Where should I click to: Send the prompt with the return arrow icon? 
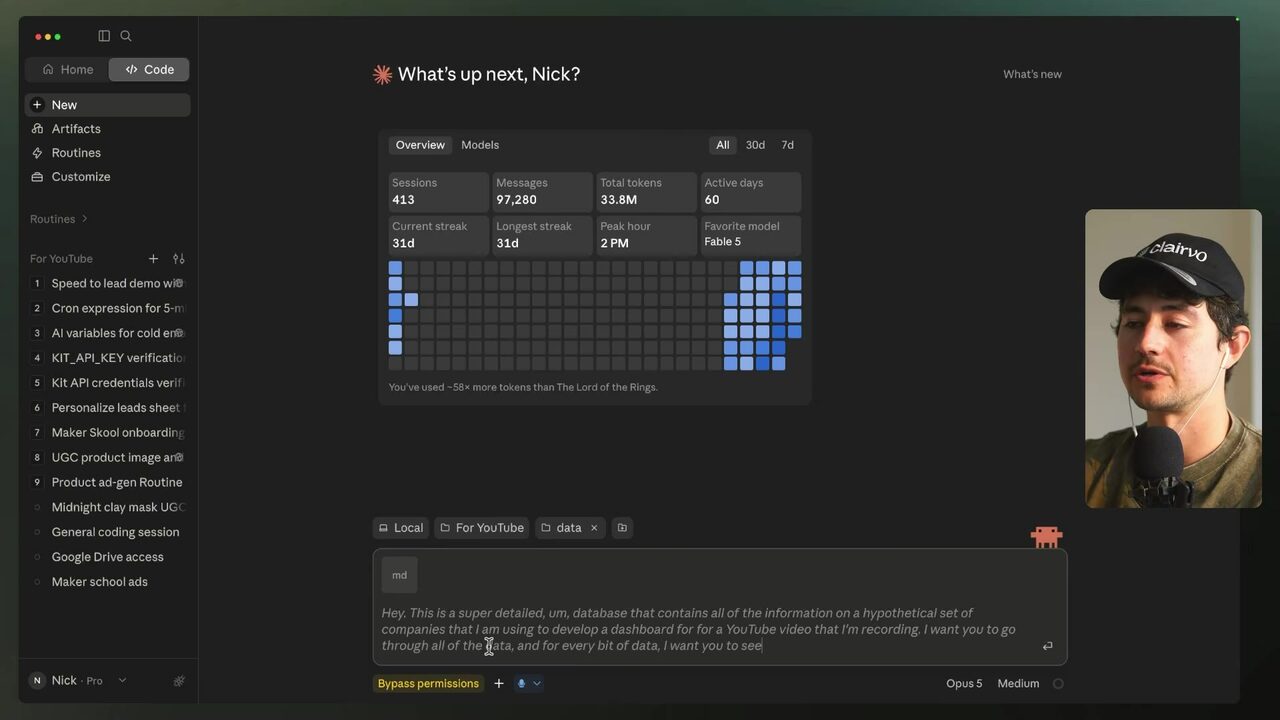(x=1047, y=646)
